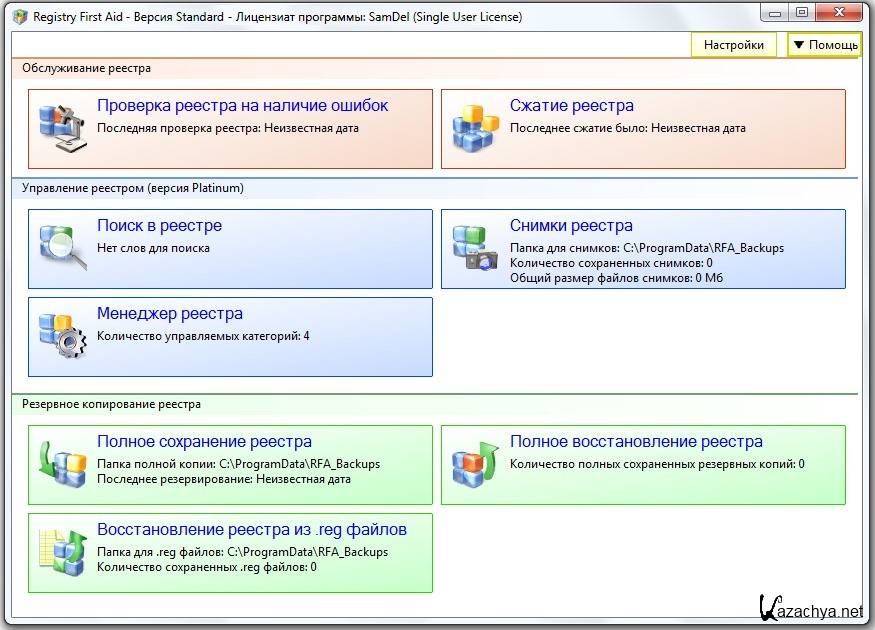Image resolution: width=875 pixels, height=630 pixels.
Task: Open the Настройки settings button
Action: 733,45
